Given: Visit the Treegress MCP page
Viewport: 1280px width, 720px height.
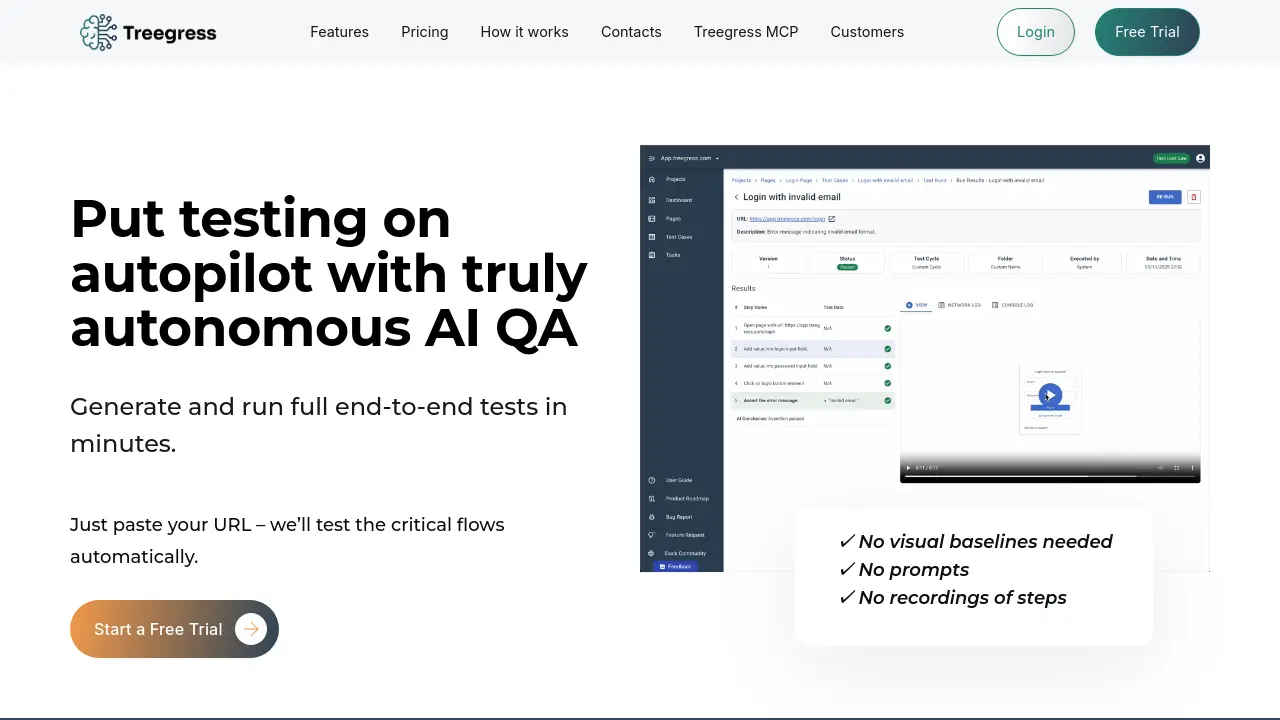Looking at the screenshot, I should click(x=746, y=32).
